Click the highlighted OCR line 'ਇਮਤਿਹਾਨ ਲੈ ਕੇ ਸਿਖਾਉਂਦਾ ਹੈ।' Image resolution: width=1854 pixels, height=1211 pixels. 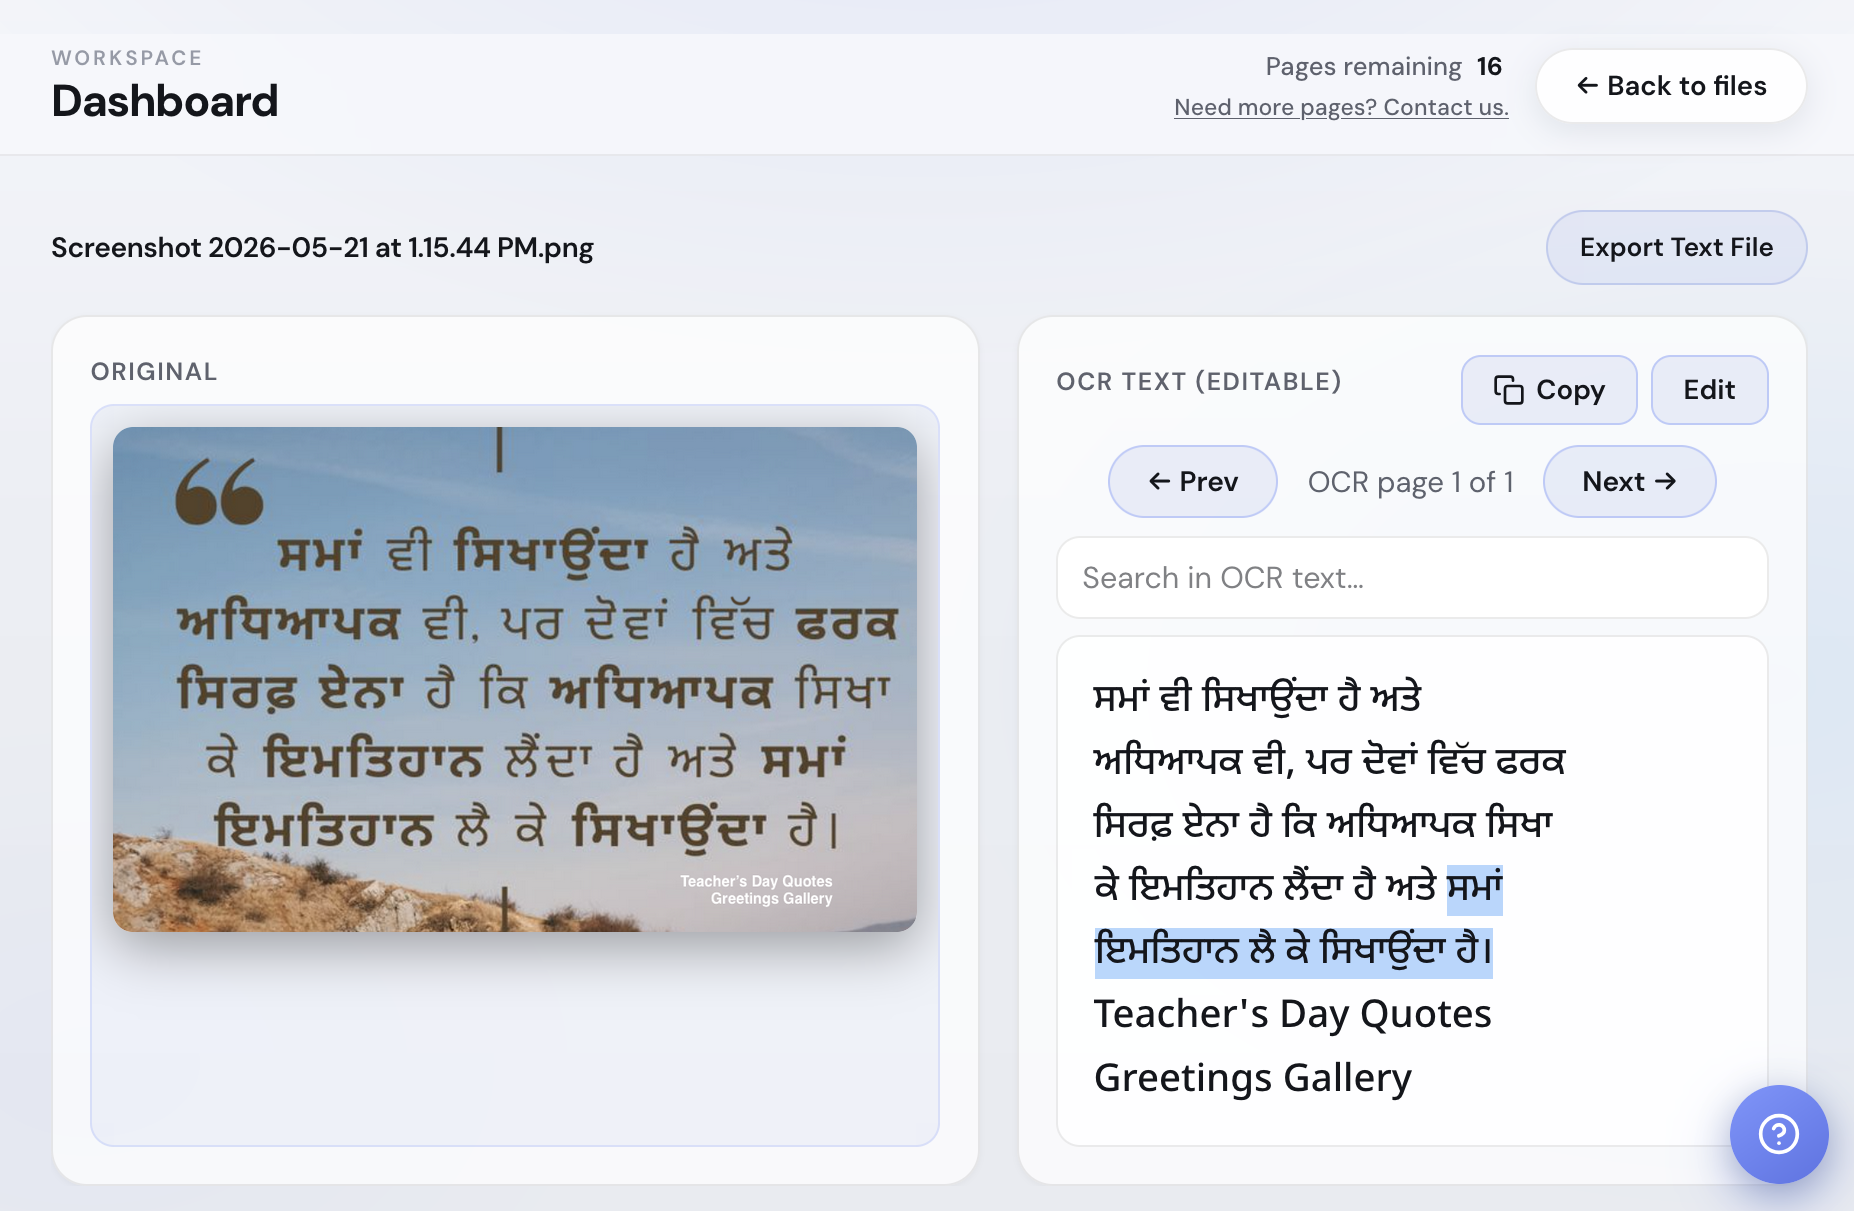point(1293,950)
